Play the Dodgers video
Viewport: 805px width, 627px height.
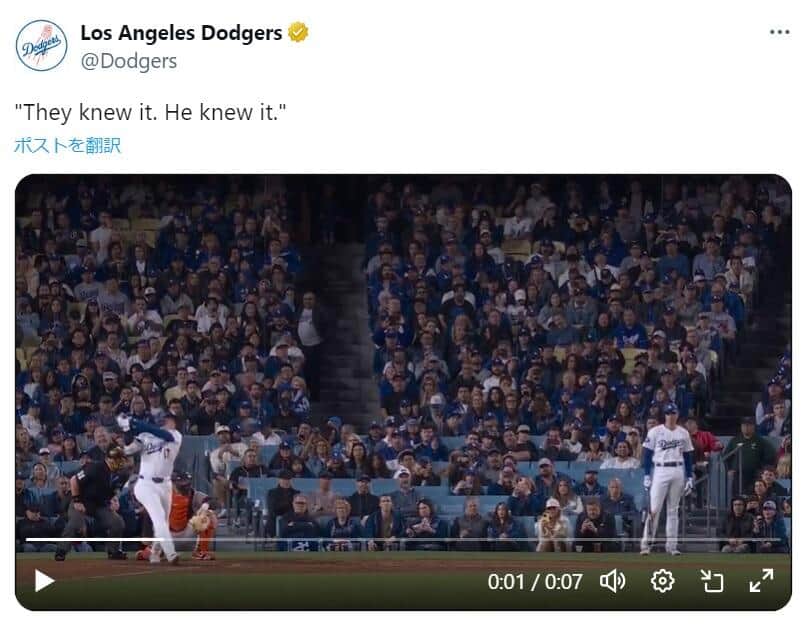pos(43,580)
